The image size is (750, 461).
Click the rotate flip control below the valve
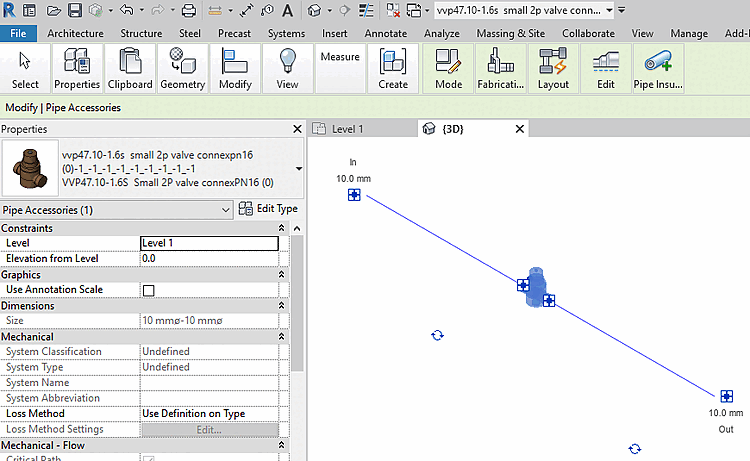437,335
